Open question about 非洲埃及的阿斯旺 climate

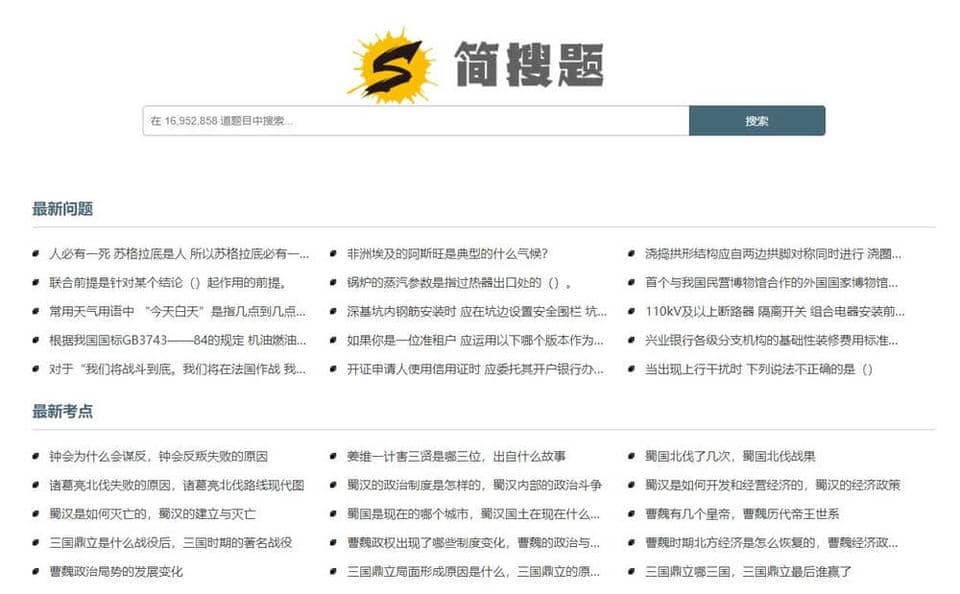pos(447,254)
